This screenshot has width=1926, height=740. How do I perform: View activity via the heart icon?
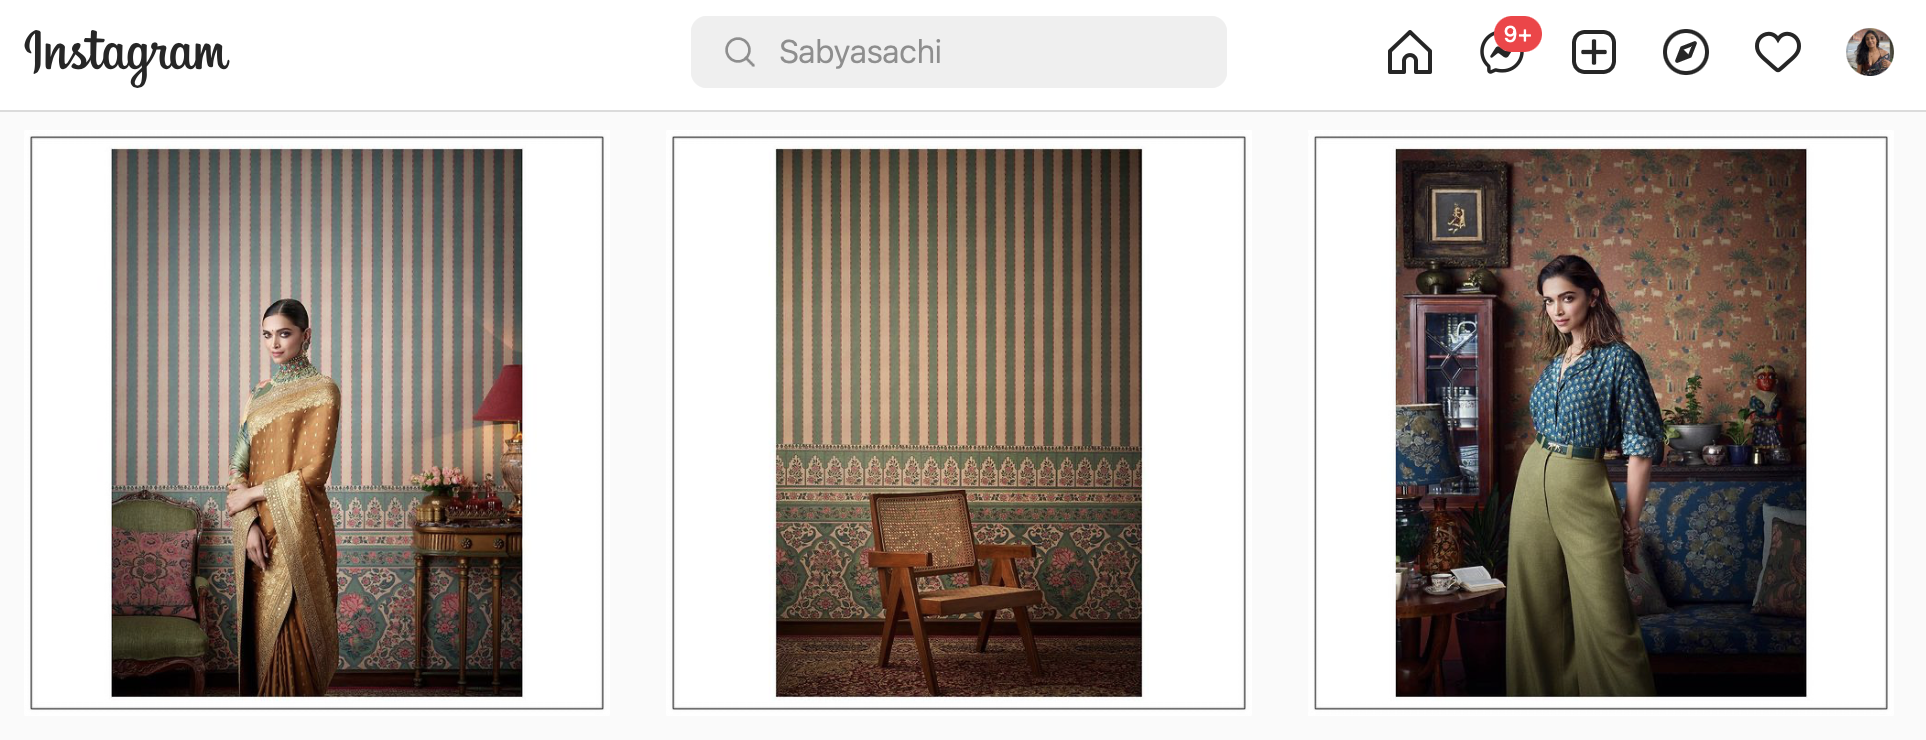(1777, 52)
